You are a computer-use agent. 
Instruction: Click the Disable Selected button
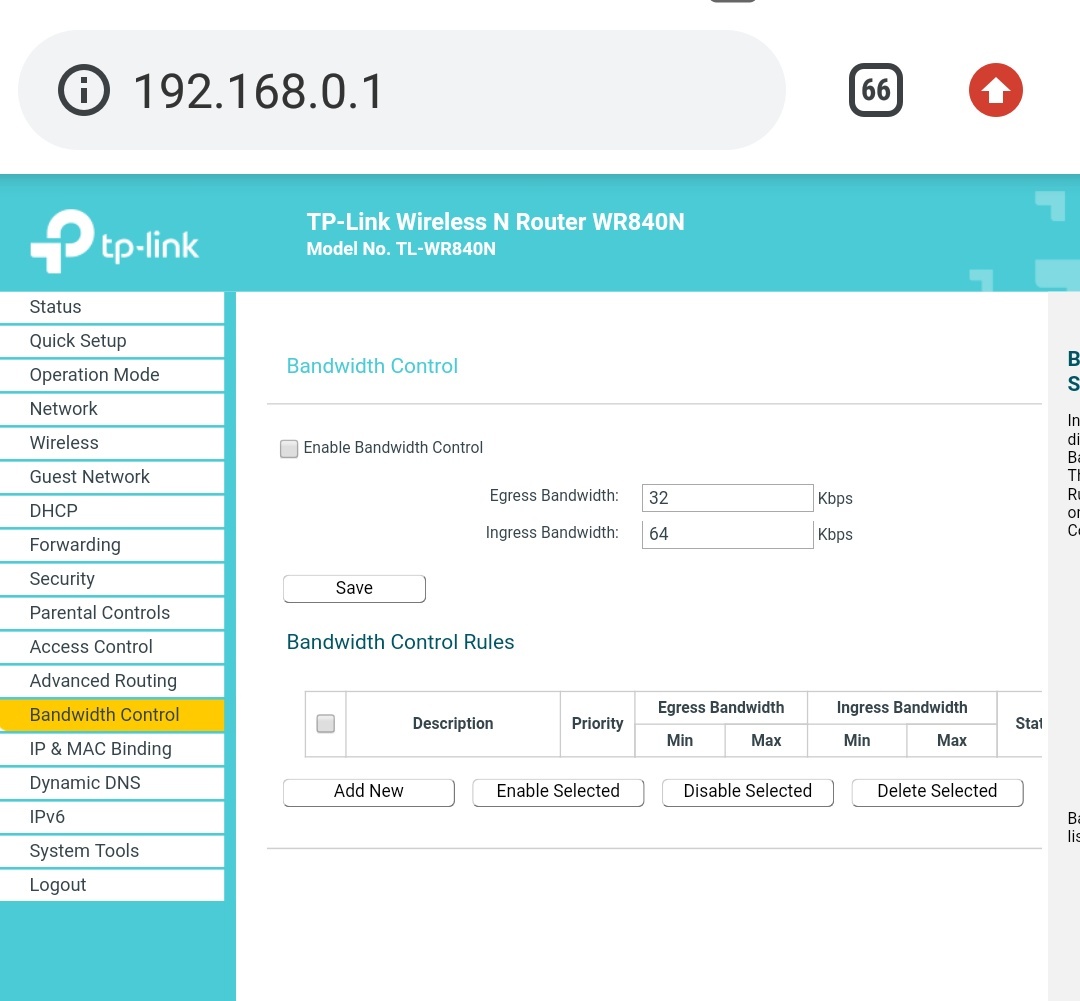pos(747,791)
